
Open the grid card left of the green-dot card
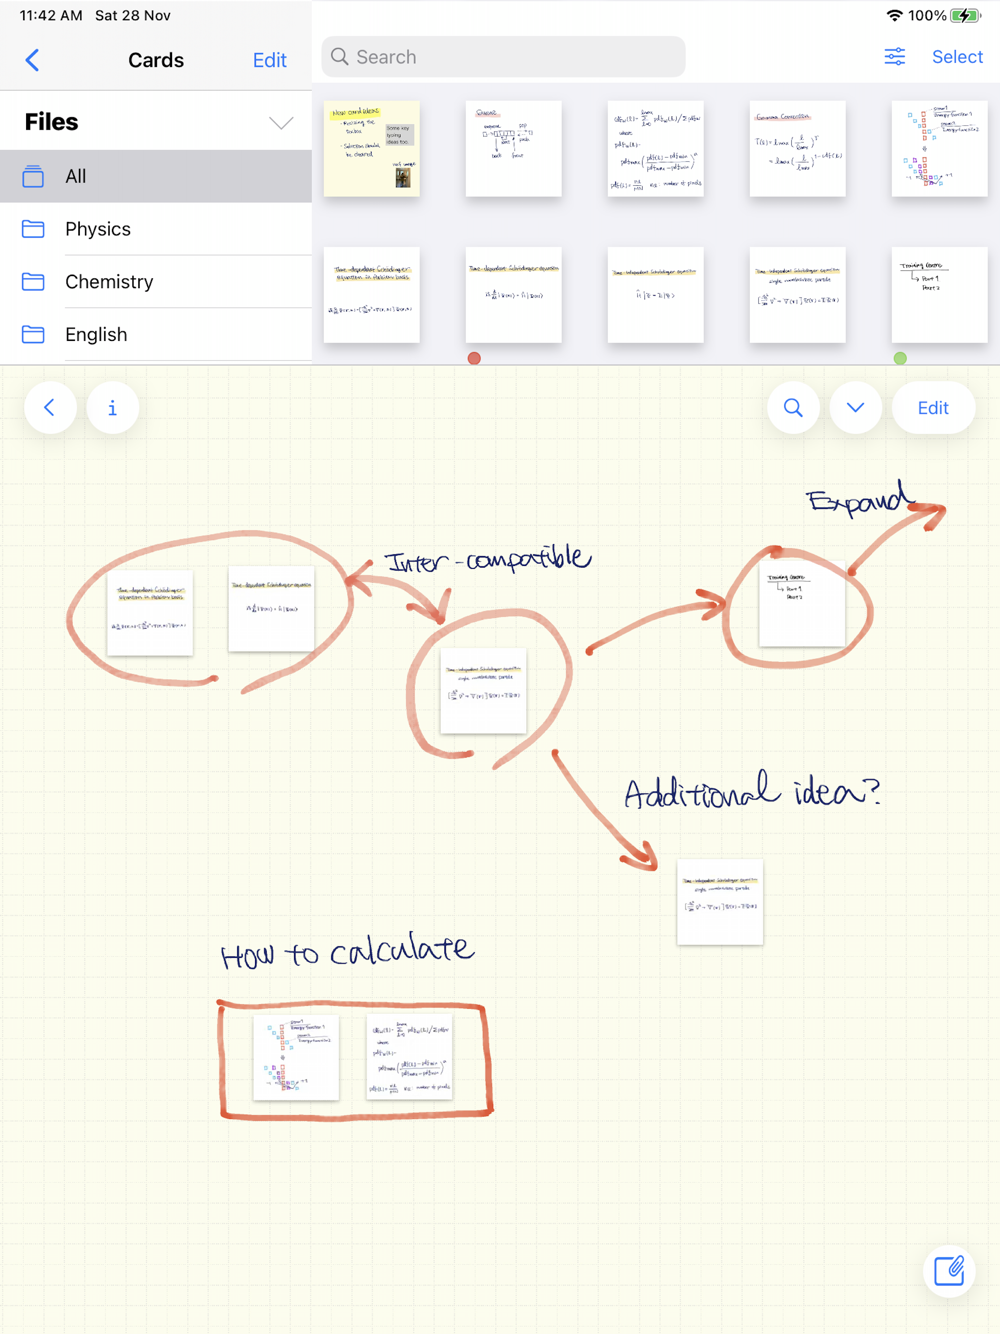[798, 295]
